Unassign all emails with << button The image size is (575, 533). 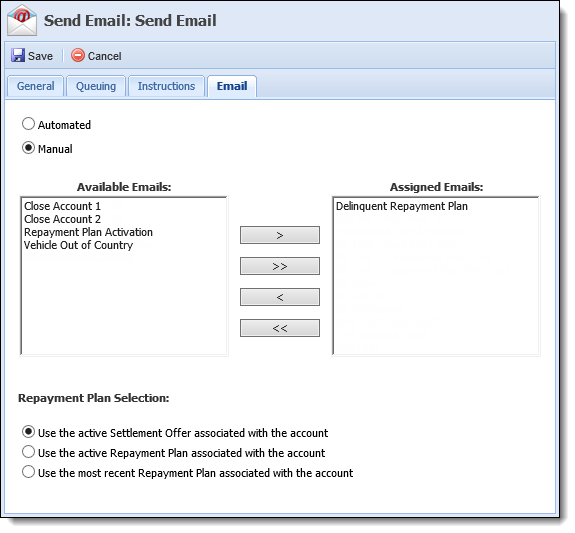[x=279, y=328]
